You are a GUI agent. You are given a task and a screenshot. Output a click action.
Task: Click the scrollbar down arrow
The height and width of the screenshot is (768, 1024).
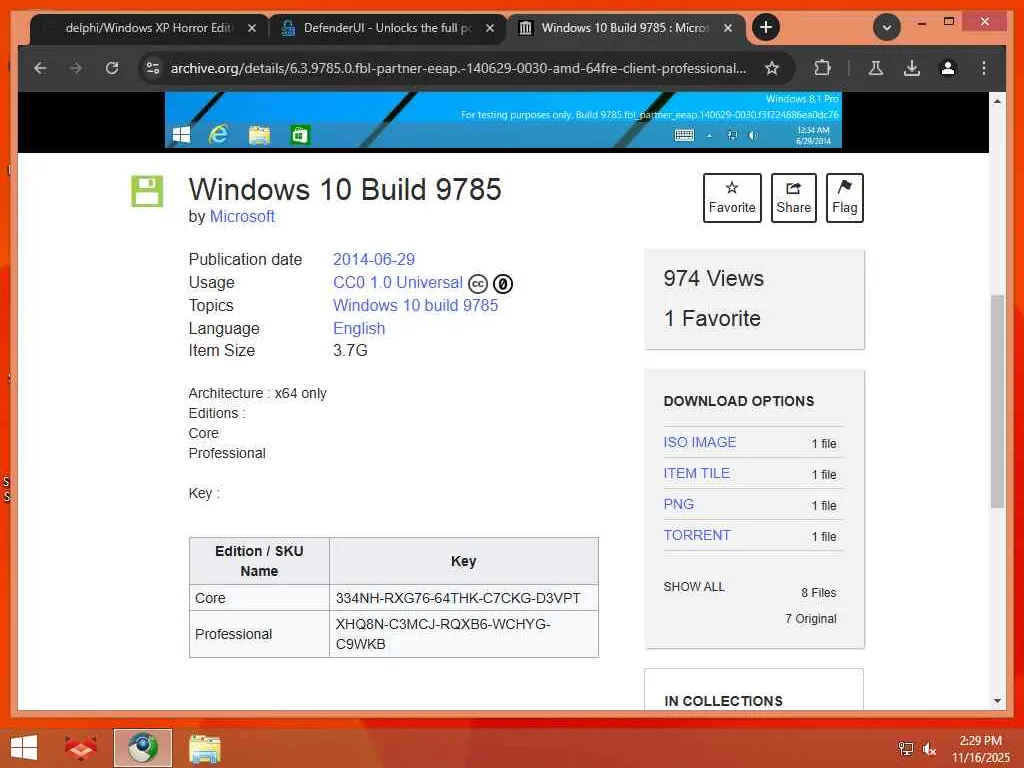click(997, 701)
